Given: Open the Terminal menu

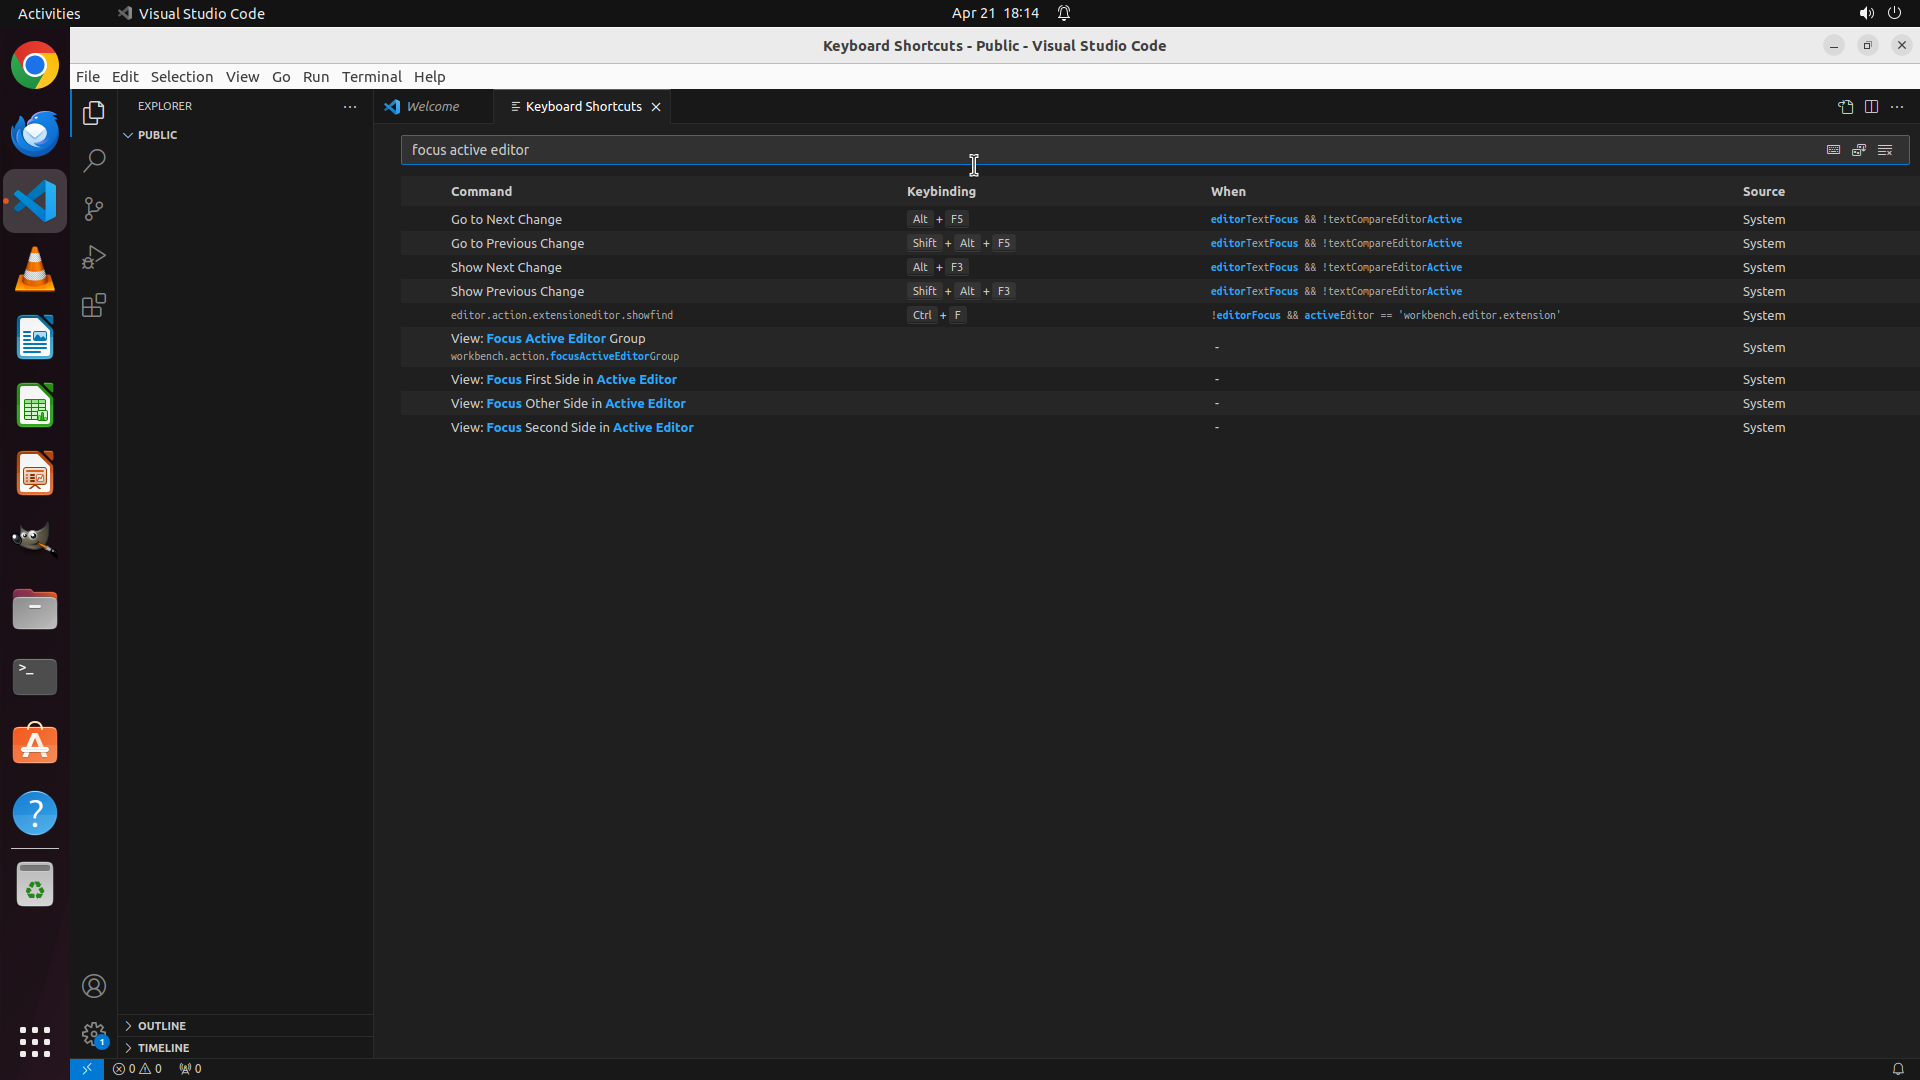Looking at the screenshot, I should pyautogui.click(x=371, y=77).
